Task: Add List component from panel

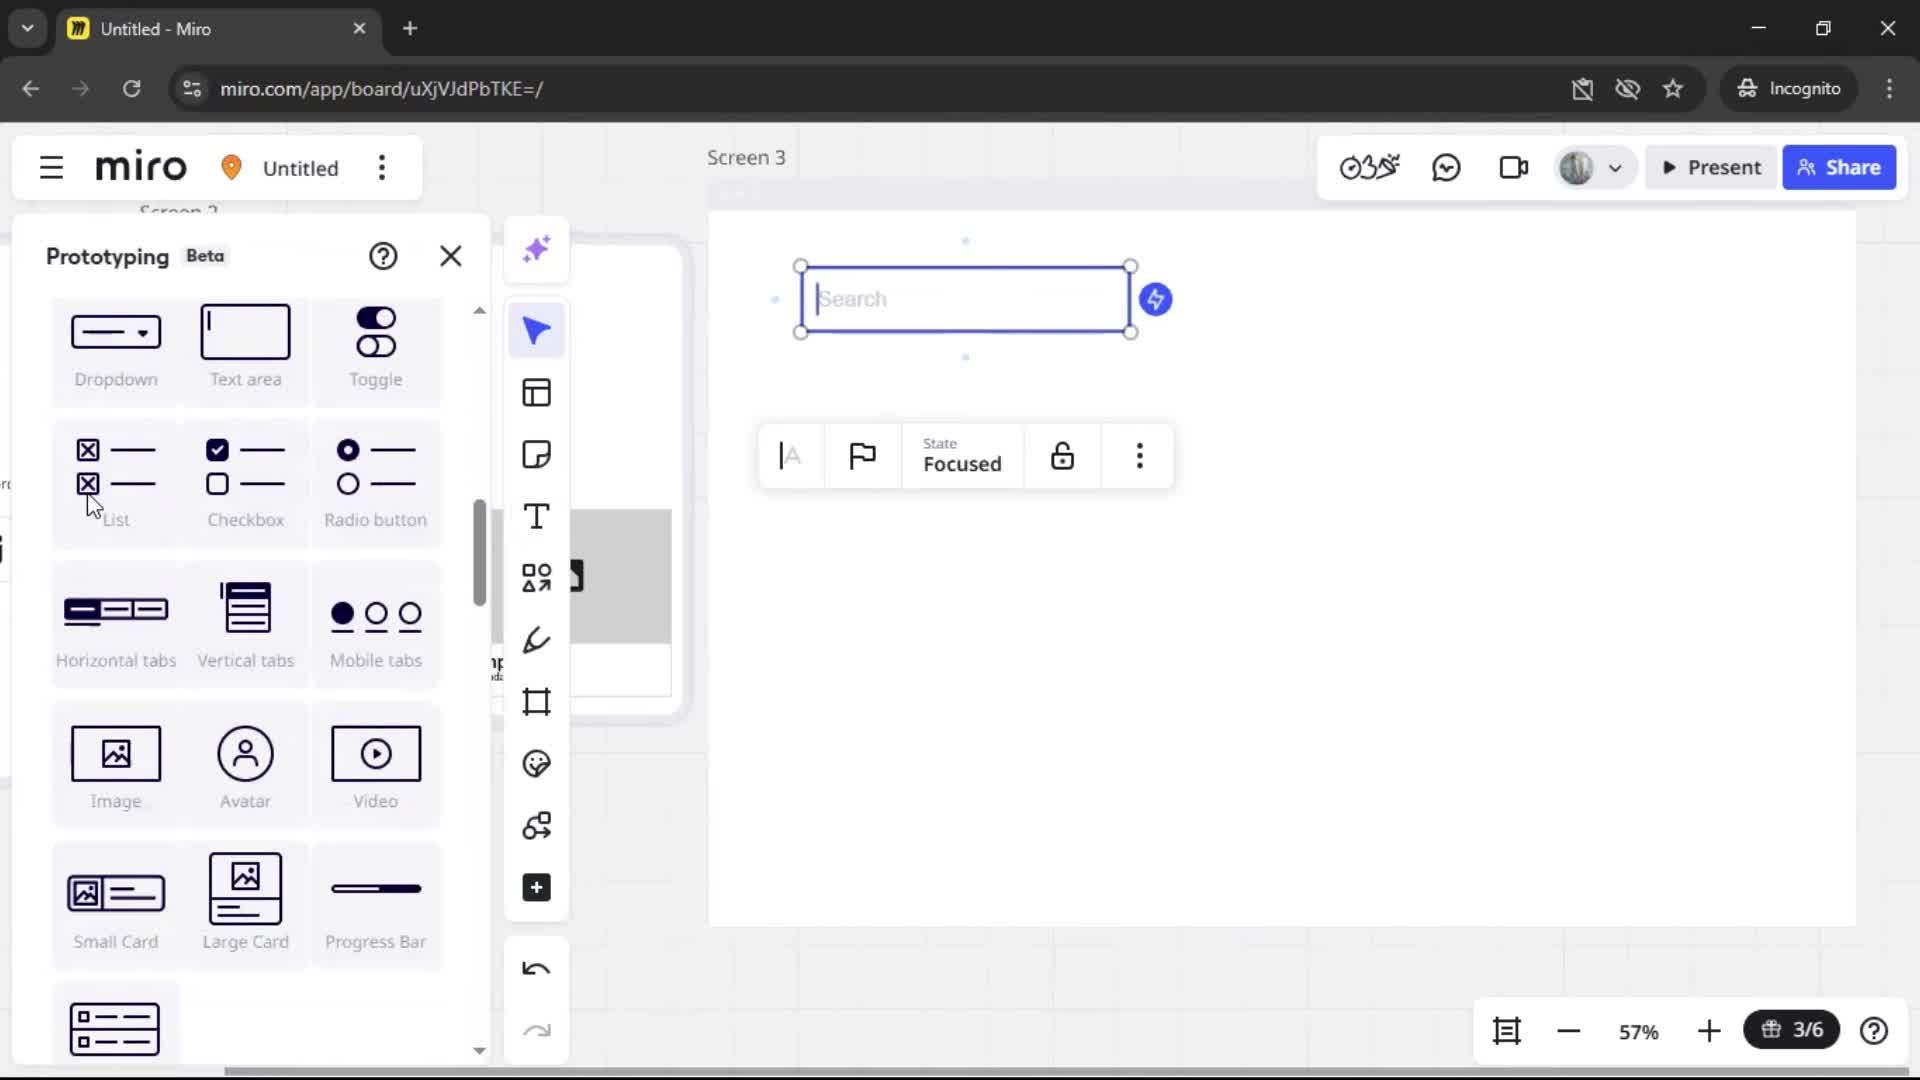Action: click(x=116, y=484)
